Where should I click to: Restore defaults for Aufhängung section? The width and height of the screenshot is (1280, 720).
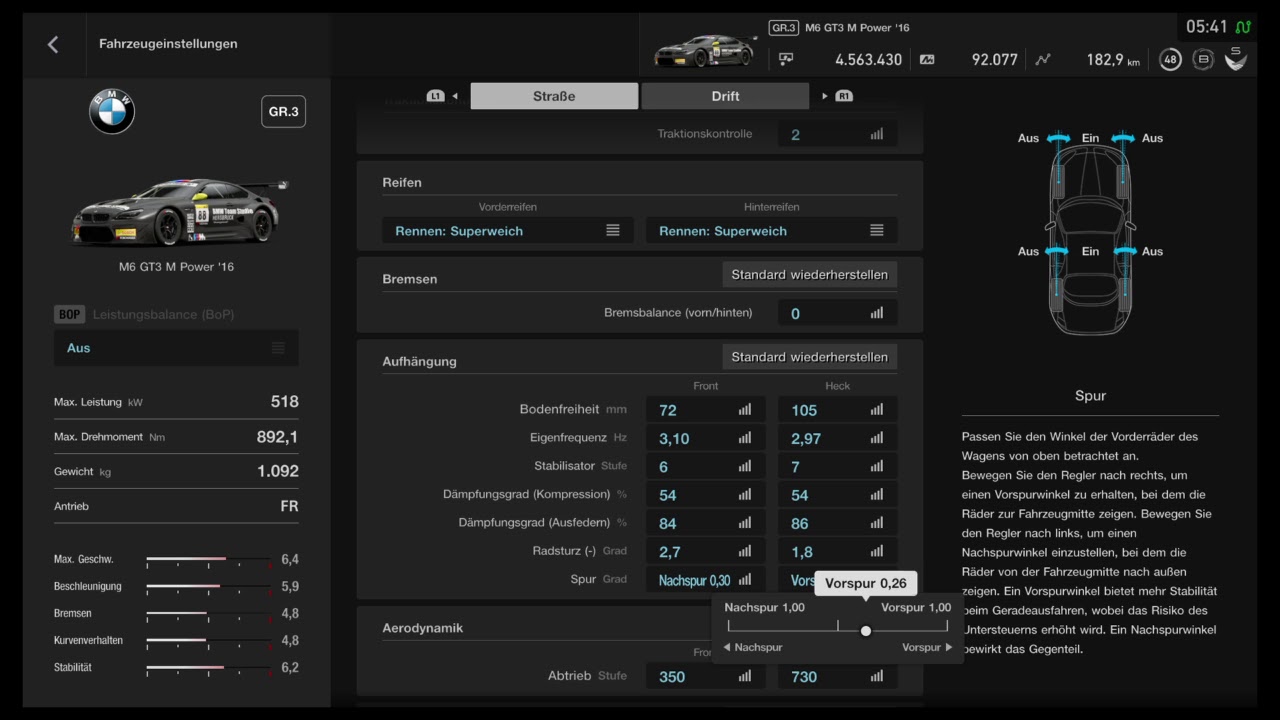point(809,356)
